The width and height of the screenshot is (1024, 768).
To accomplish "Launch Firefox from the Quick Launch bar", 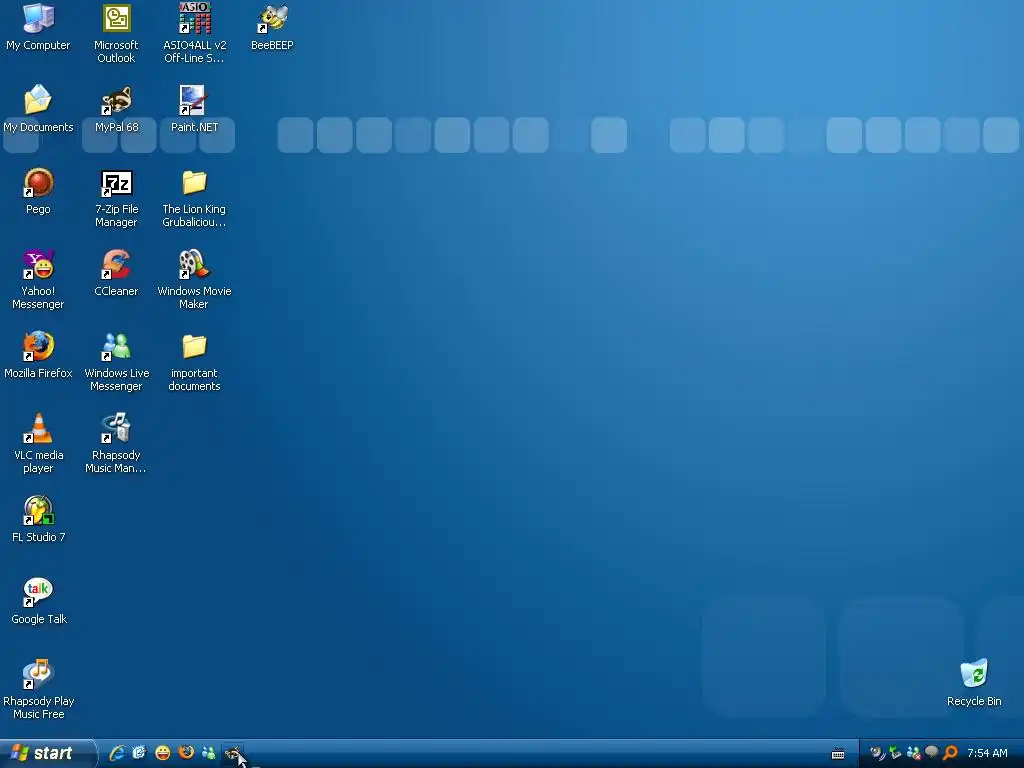I will coord(186,753).
